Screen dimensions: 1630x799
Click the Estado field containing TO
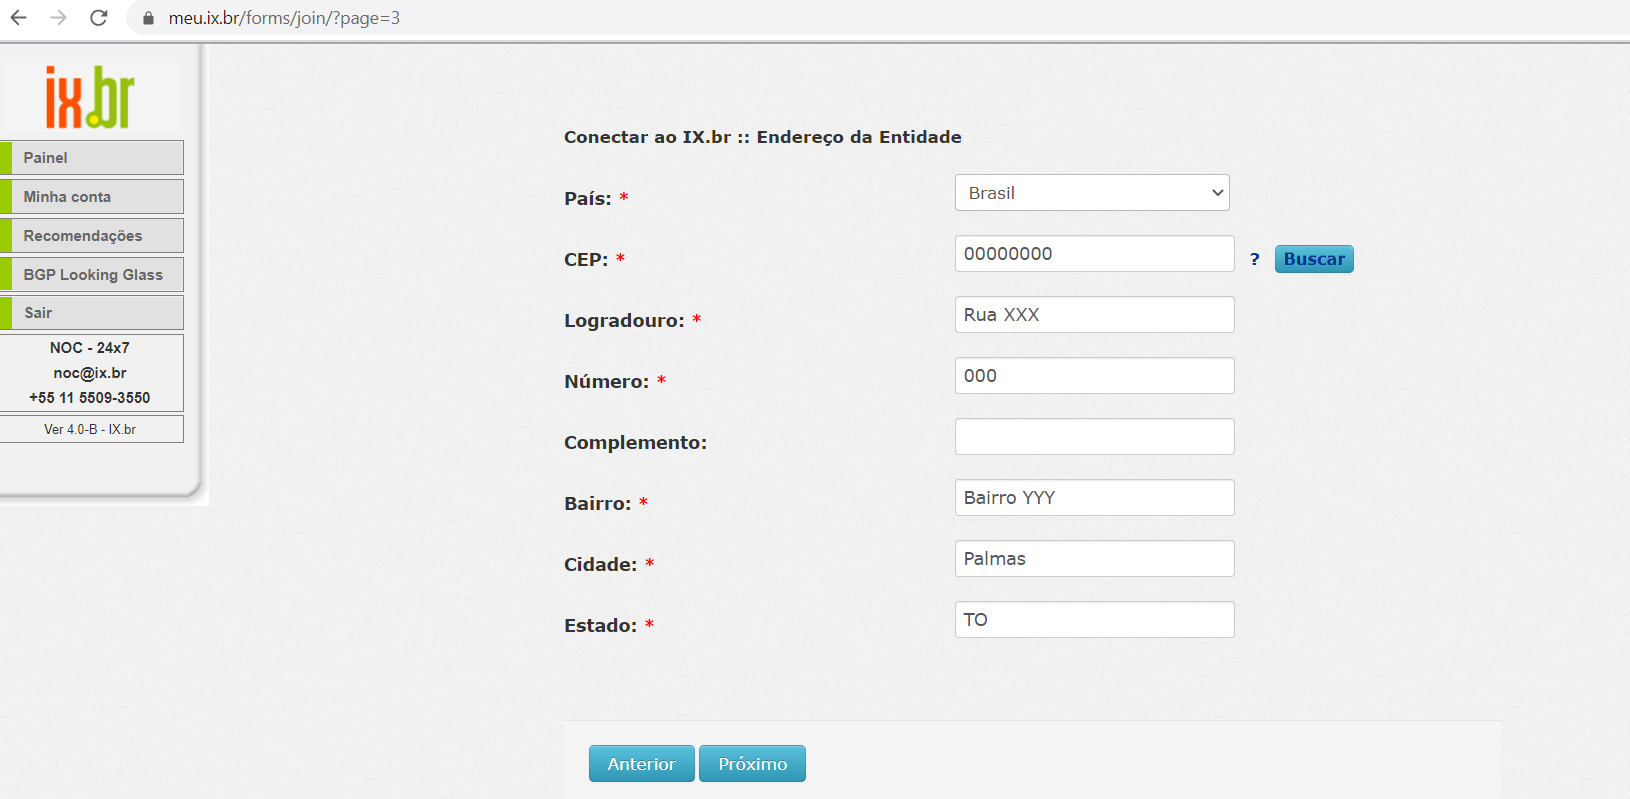1095,620
